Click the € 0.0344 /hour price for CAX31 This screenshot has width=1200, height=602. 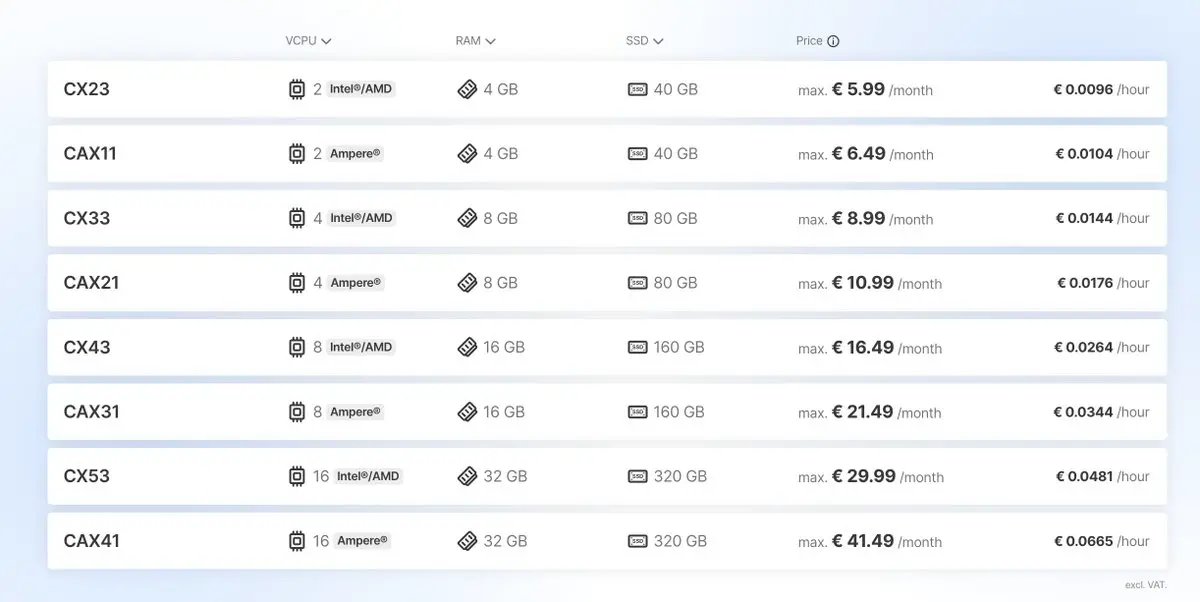click(x=1101, y=412)
